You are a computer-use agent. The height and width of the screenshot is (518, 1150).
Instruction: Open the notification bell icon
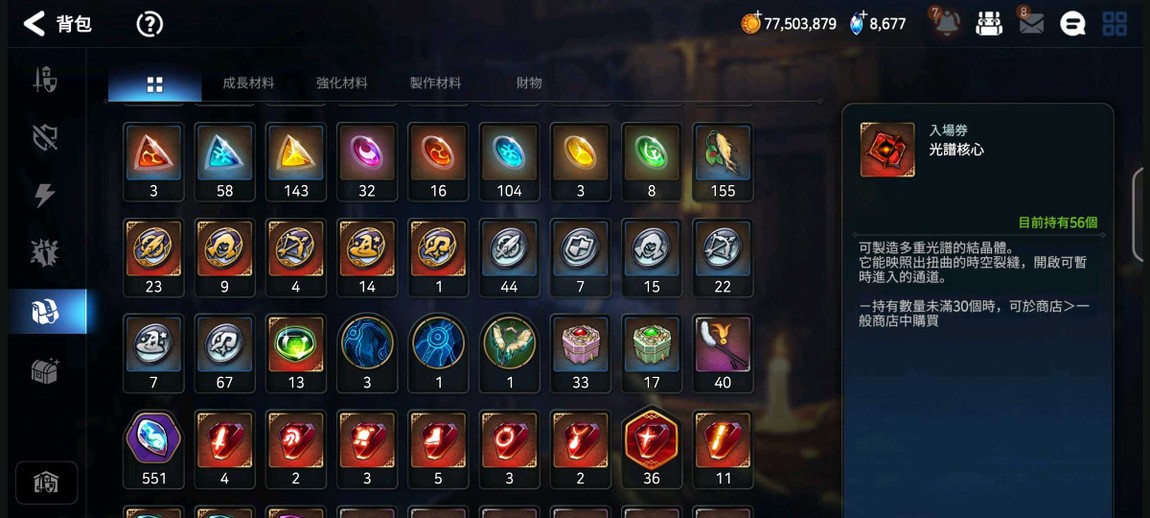[x=945, y=24]
